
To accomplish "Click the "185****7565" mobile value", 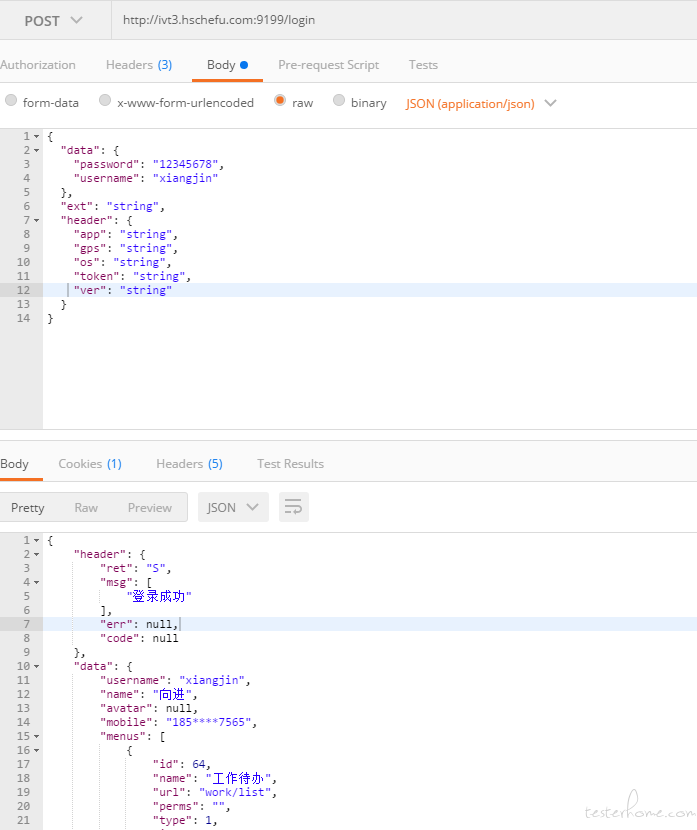I will 209,723.
